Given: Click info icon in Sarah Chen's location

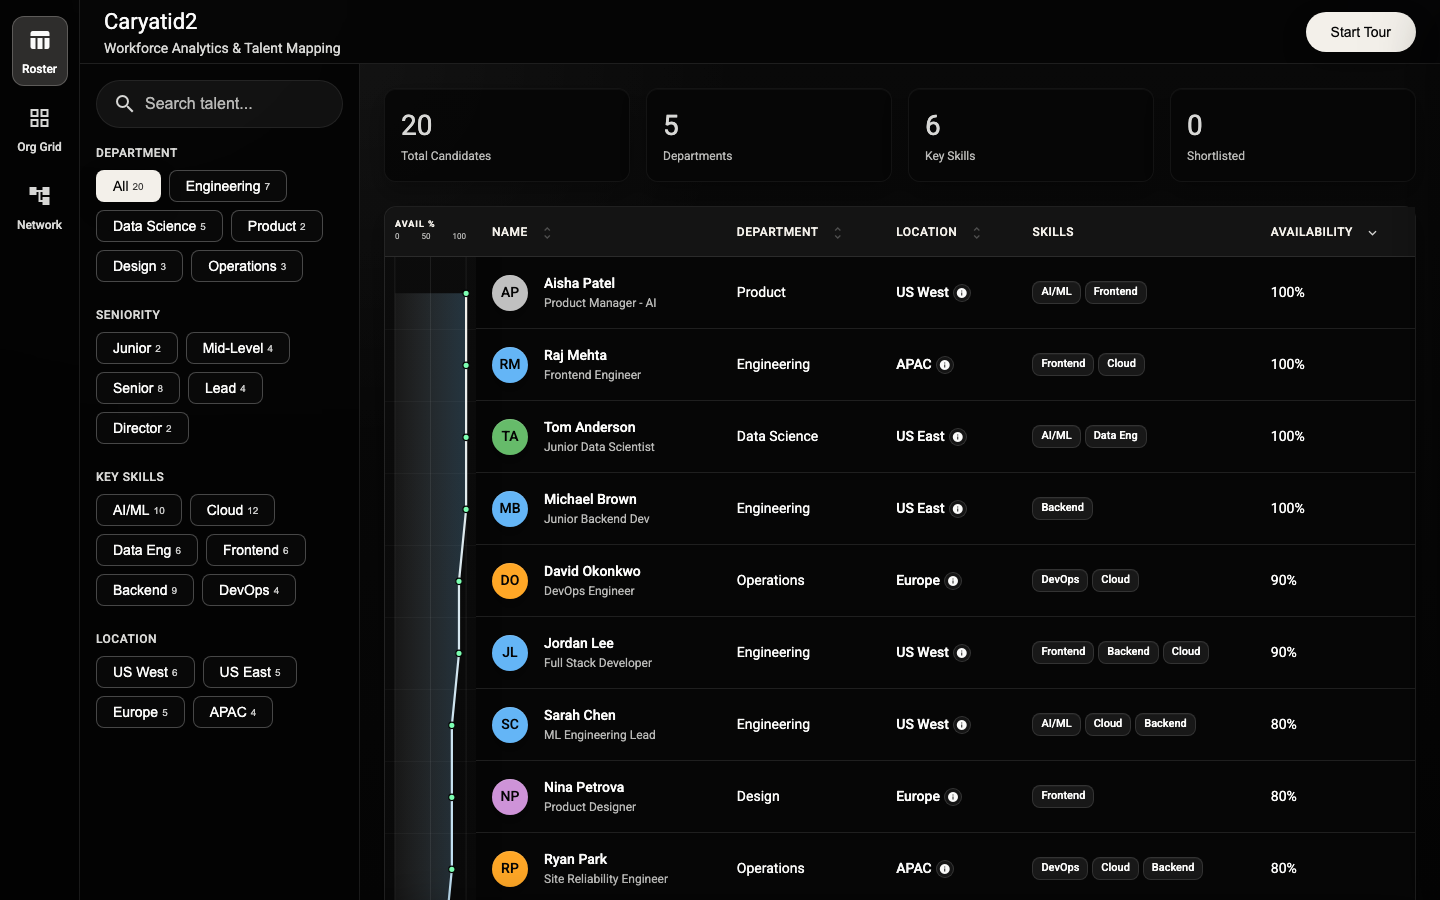Looking at the screenshot, I should [962, 725].
